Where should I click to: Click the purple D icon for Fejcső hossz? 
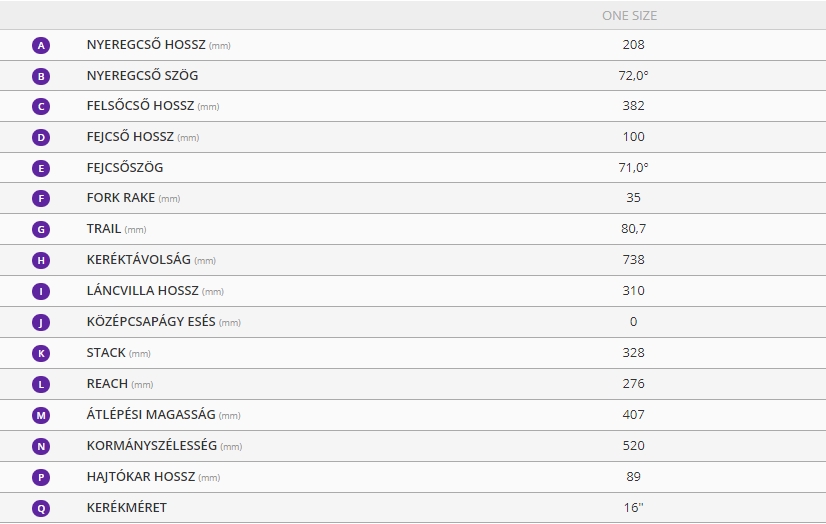41,137
